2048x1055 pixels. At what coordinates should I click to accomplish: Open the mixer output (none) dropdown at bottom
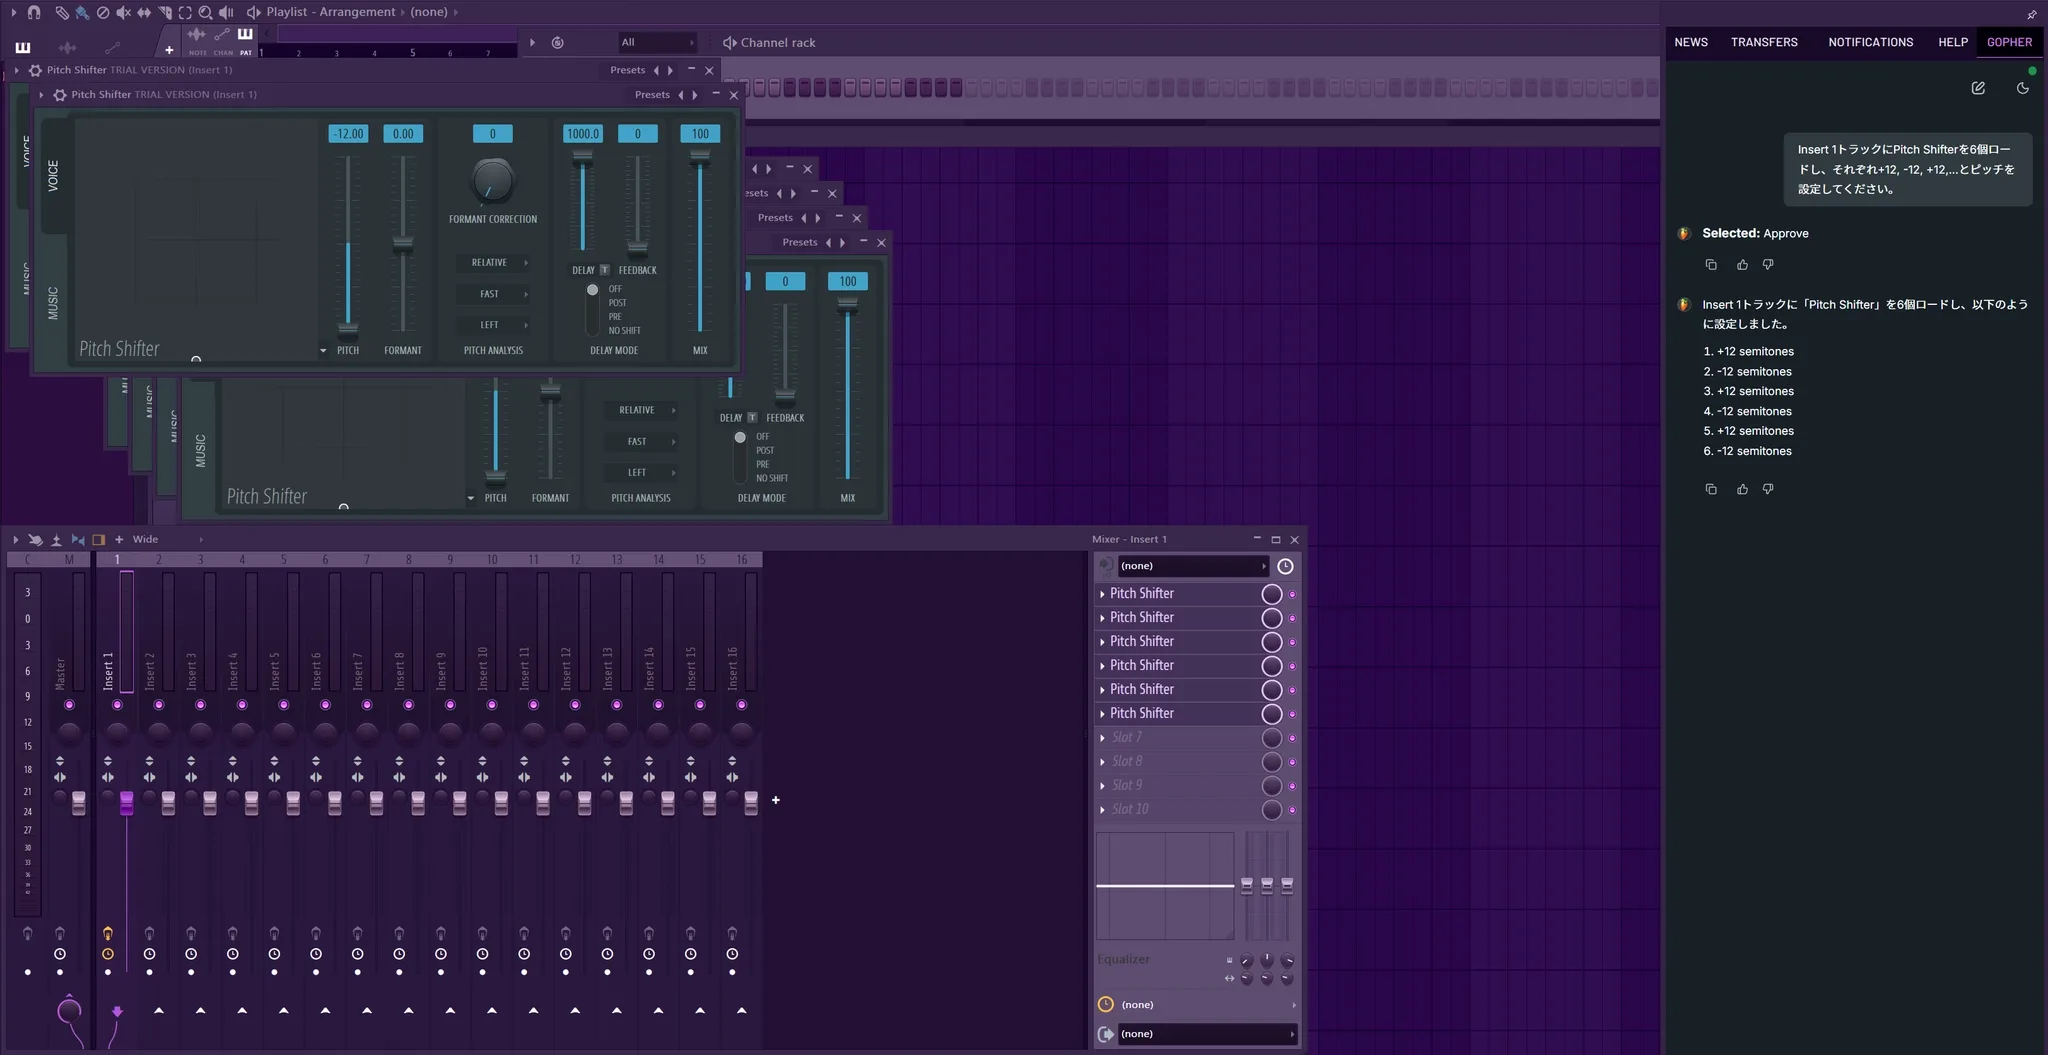pos(1207,1034)
